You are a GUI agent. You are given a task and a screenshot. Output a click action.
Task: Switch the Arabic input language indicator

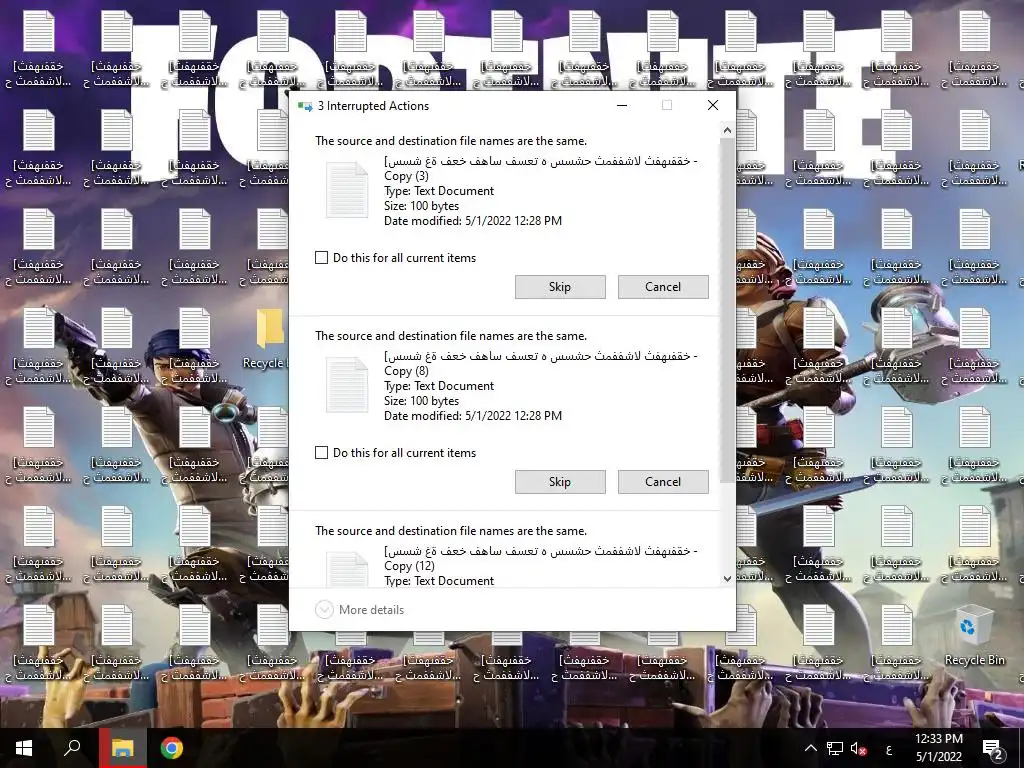coord(889,748)
